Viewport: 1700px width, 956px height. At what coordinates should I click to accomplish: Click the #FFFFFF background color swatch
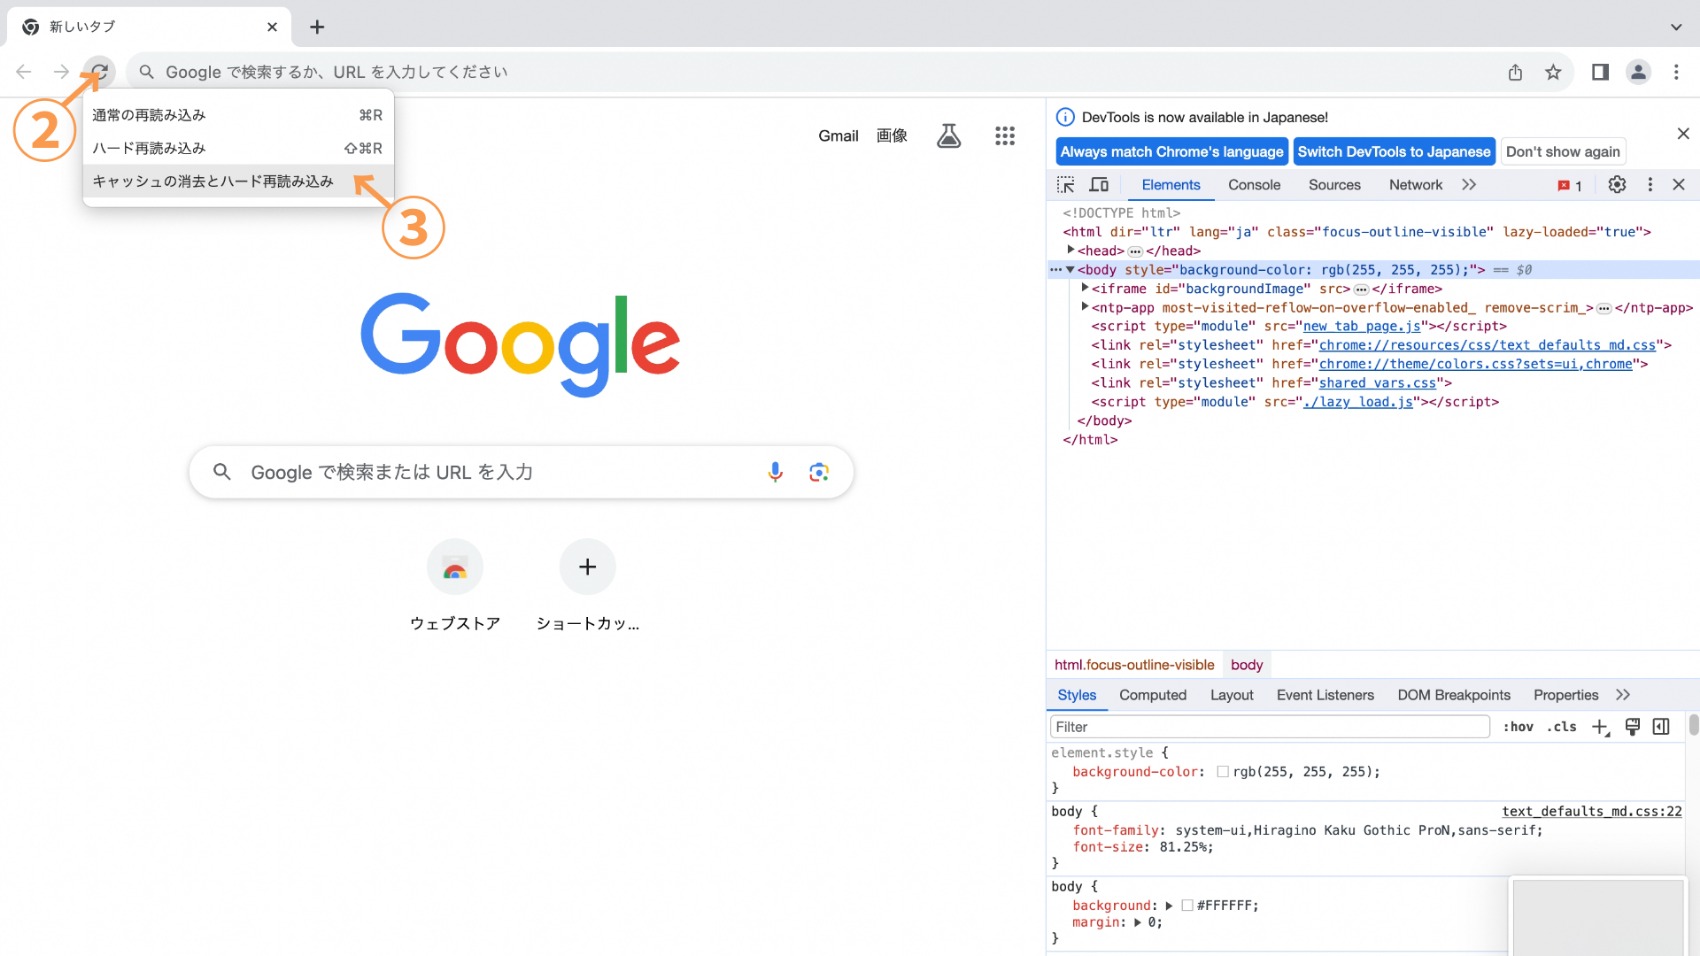point(1187,906)
